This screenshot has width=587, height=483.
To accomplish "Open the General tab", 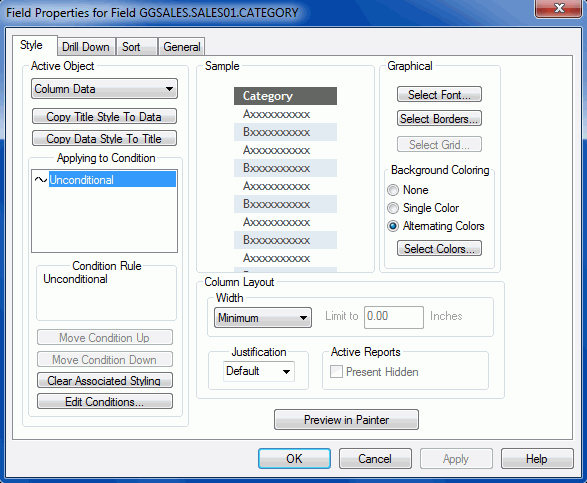I will 182,47.
